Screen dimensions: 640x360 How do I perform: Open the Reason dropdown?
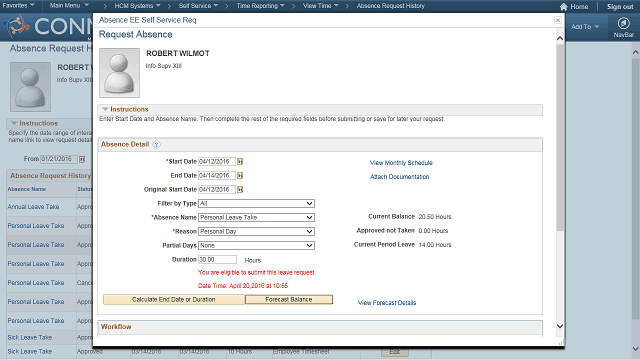pyautogui.click(x=256, y=231)
